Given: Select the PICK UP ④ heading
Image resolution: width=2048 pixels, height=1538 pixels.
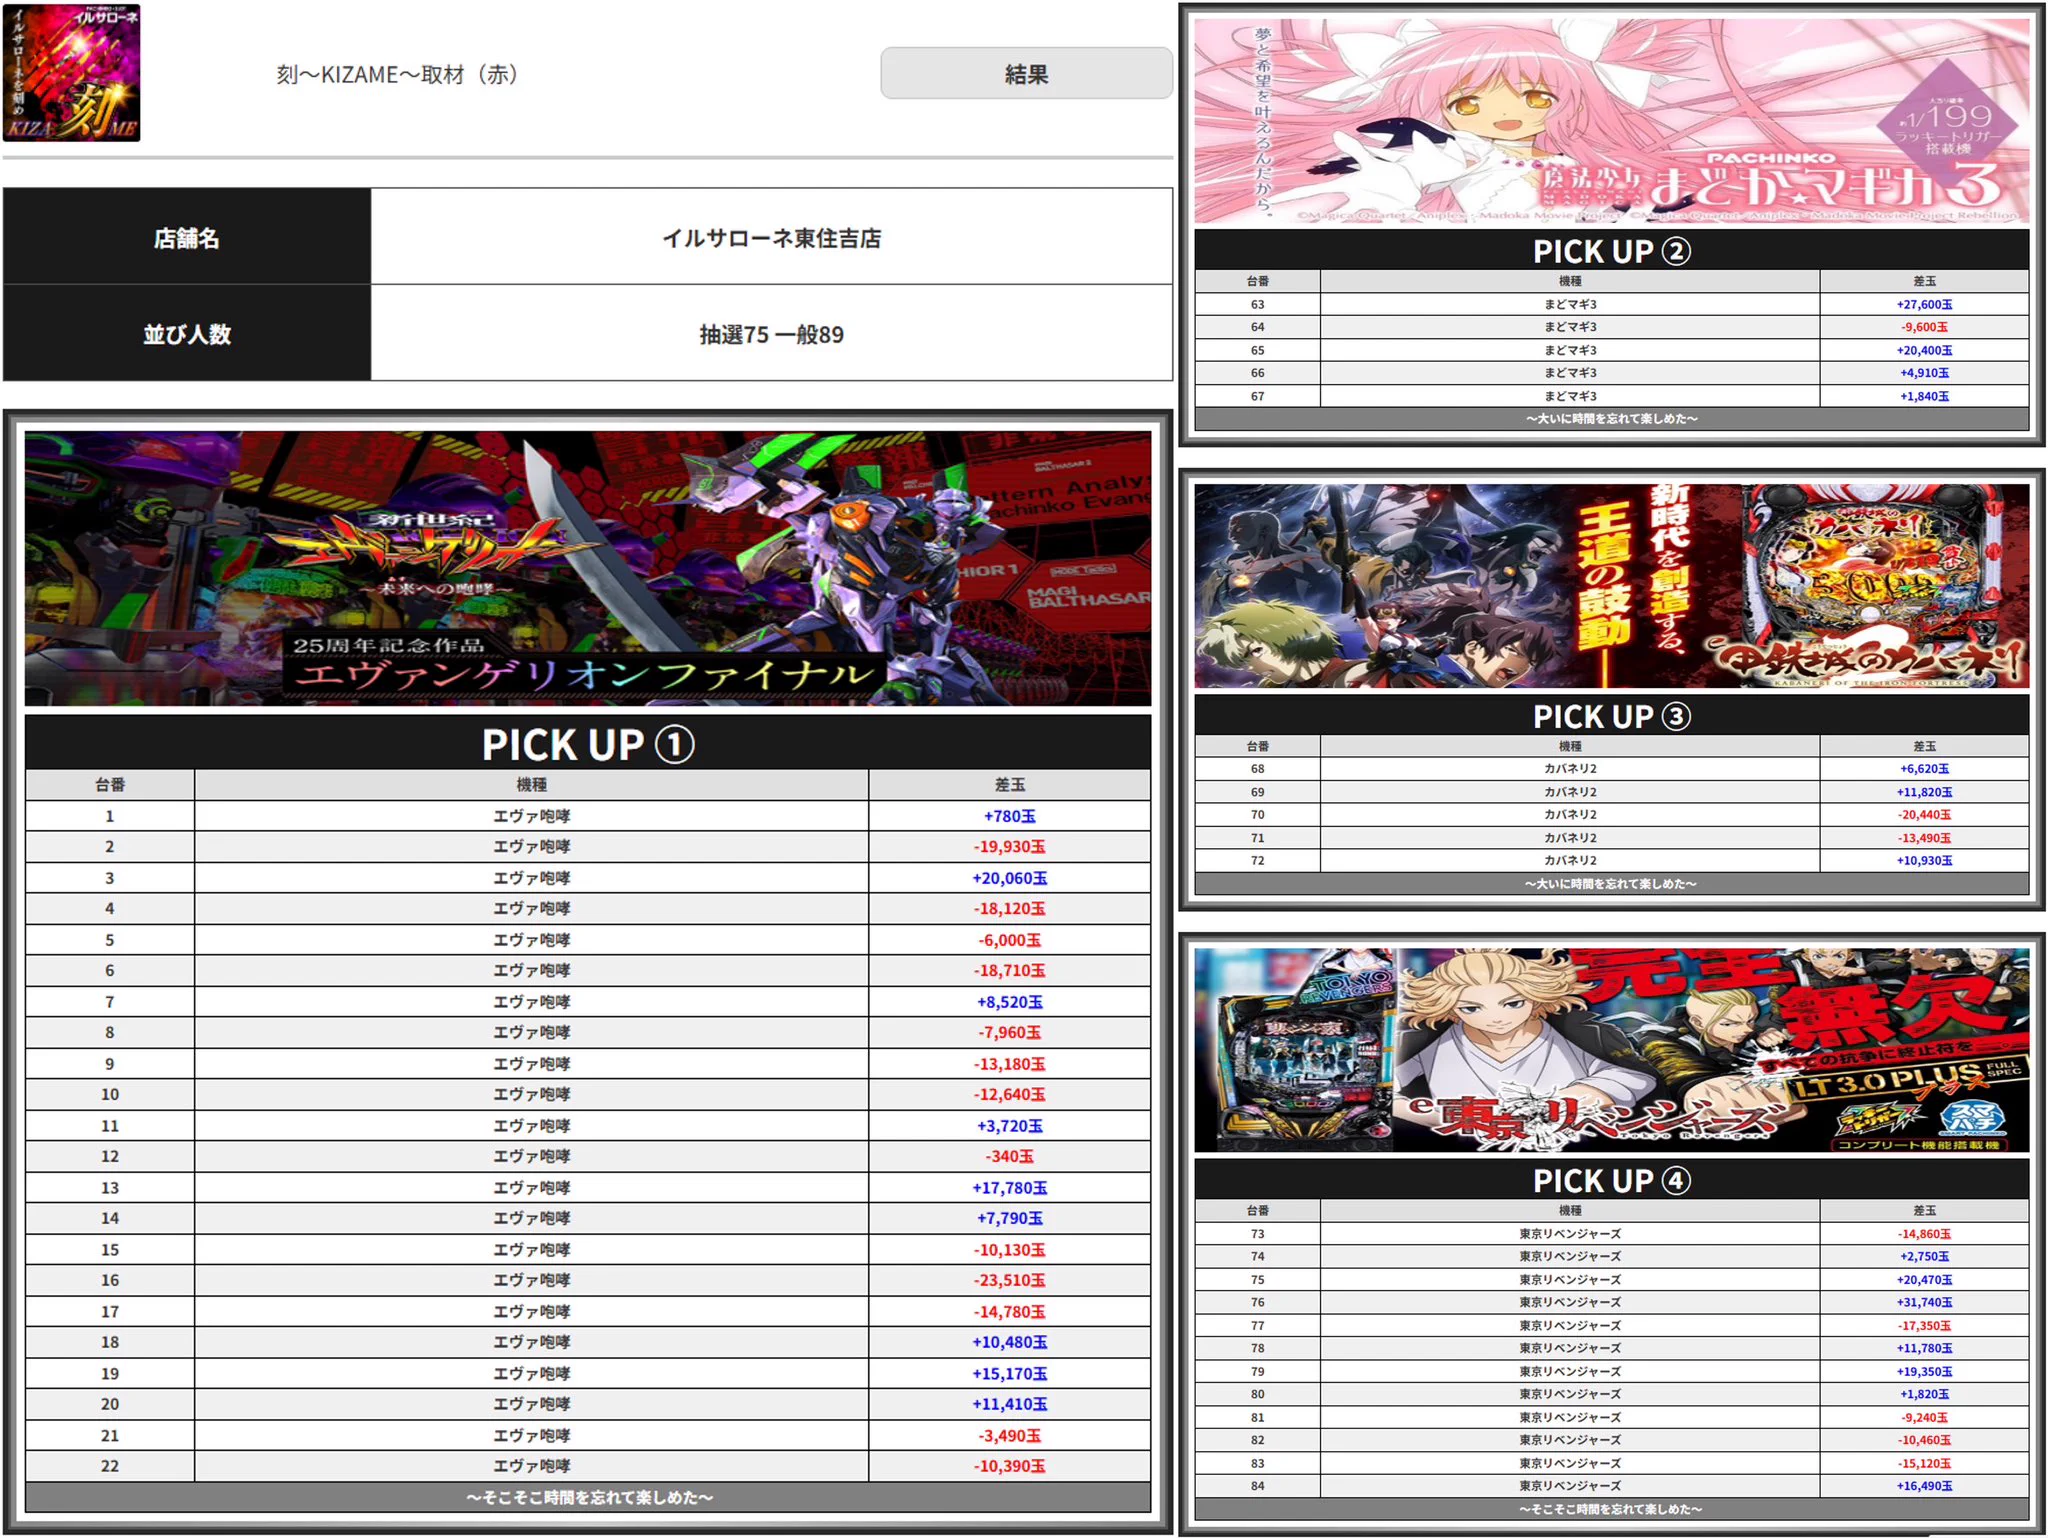Looking at the screenshot, I should (x=1612, y=1180).
